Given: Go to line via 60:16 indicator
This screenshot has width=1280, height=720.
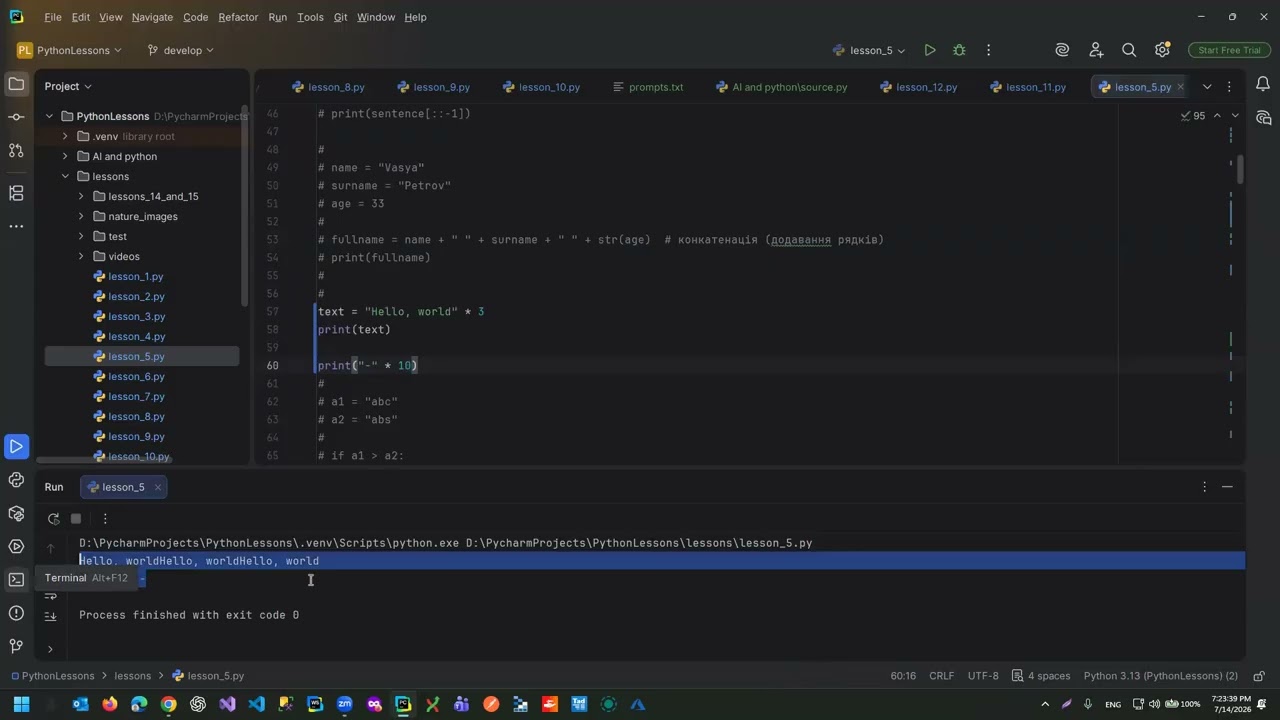Looking at the screenshot, I should [x=903, y=676].
